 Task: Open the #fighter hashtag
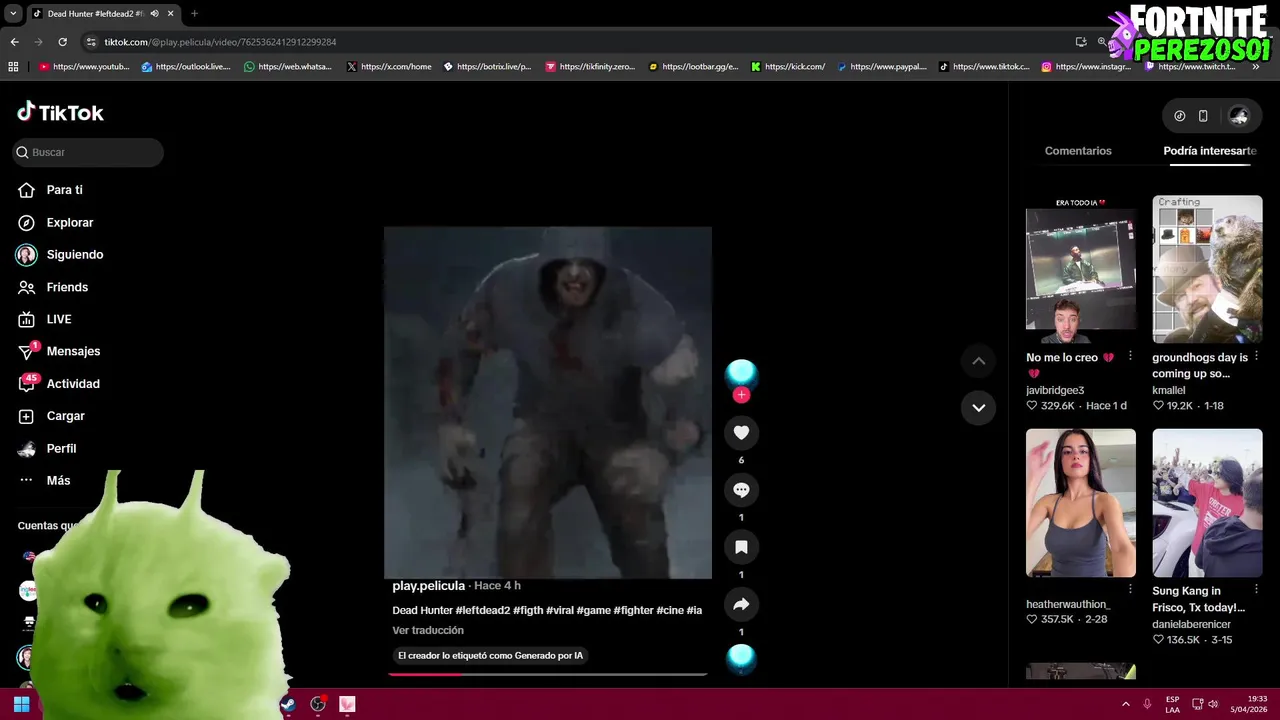pos(633,611)
